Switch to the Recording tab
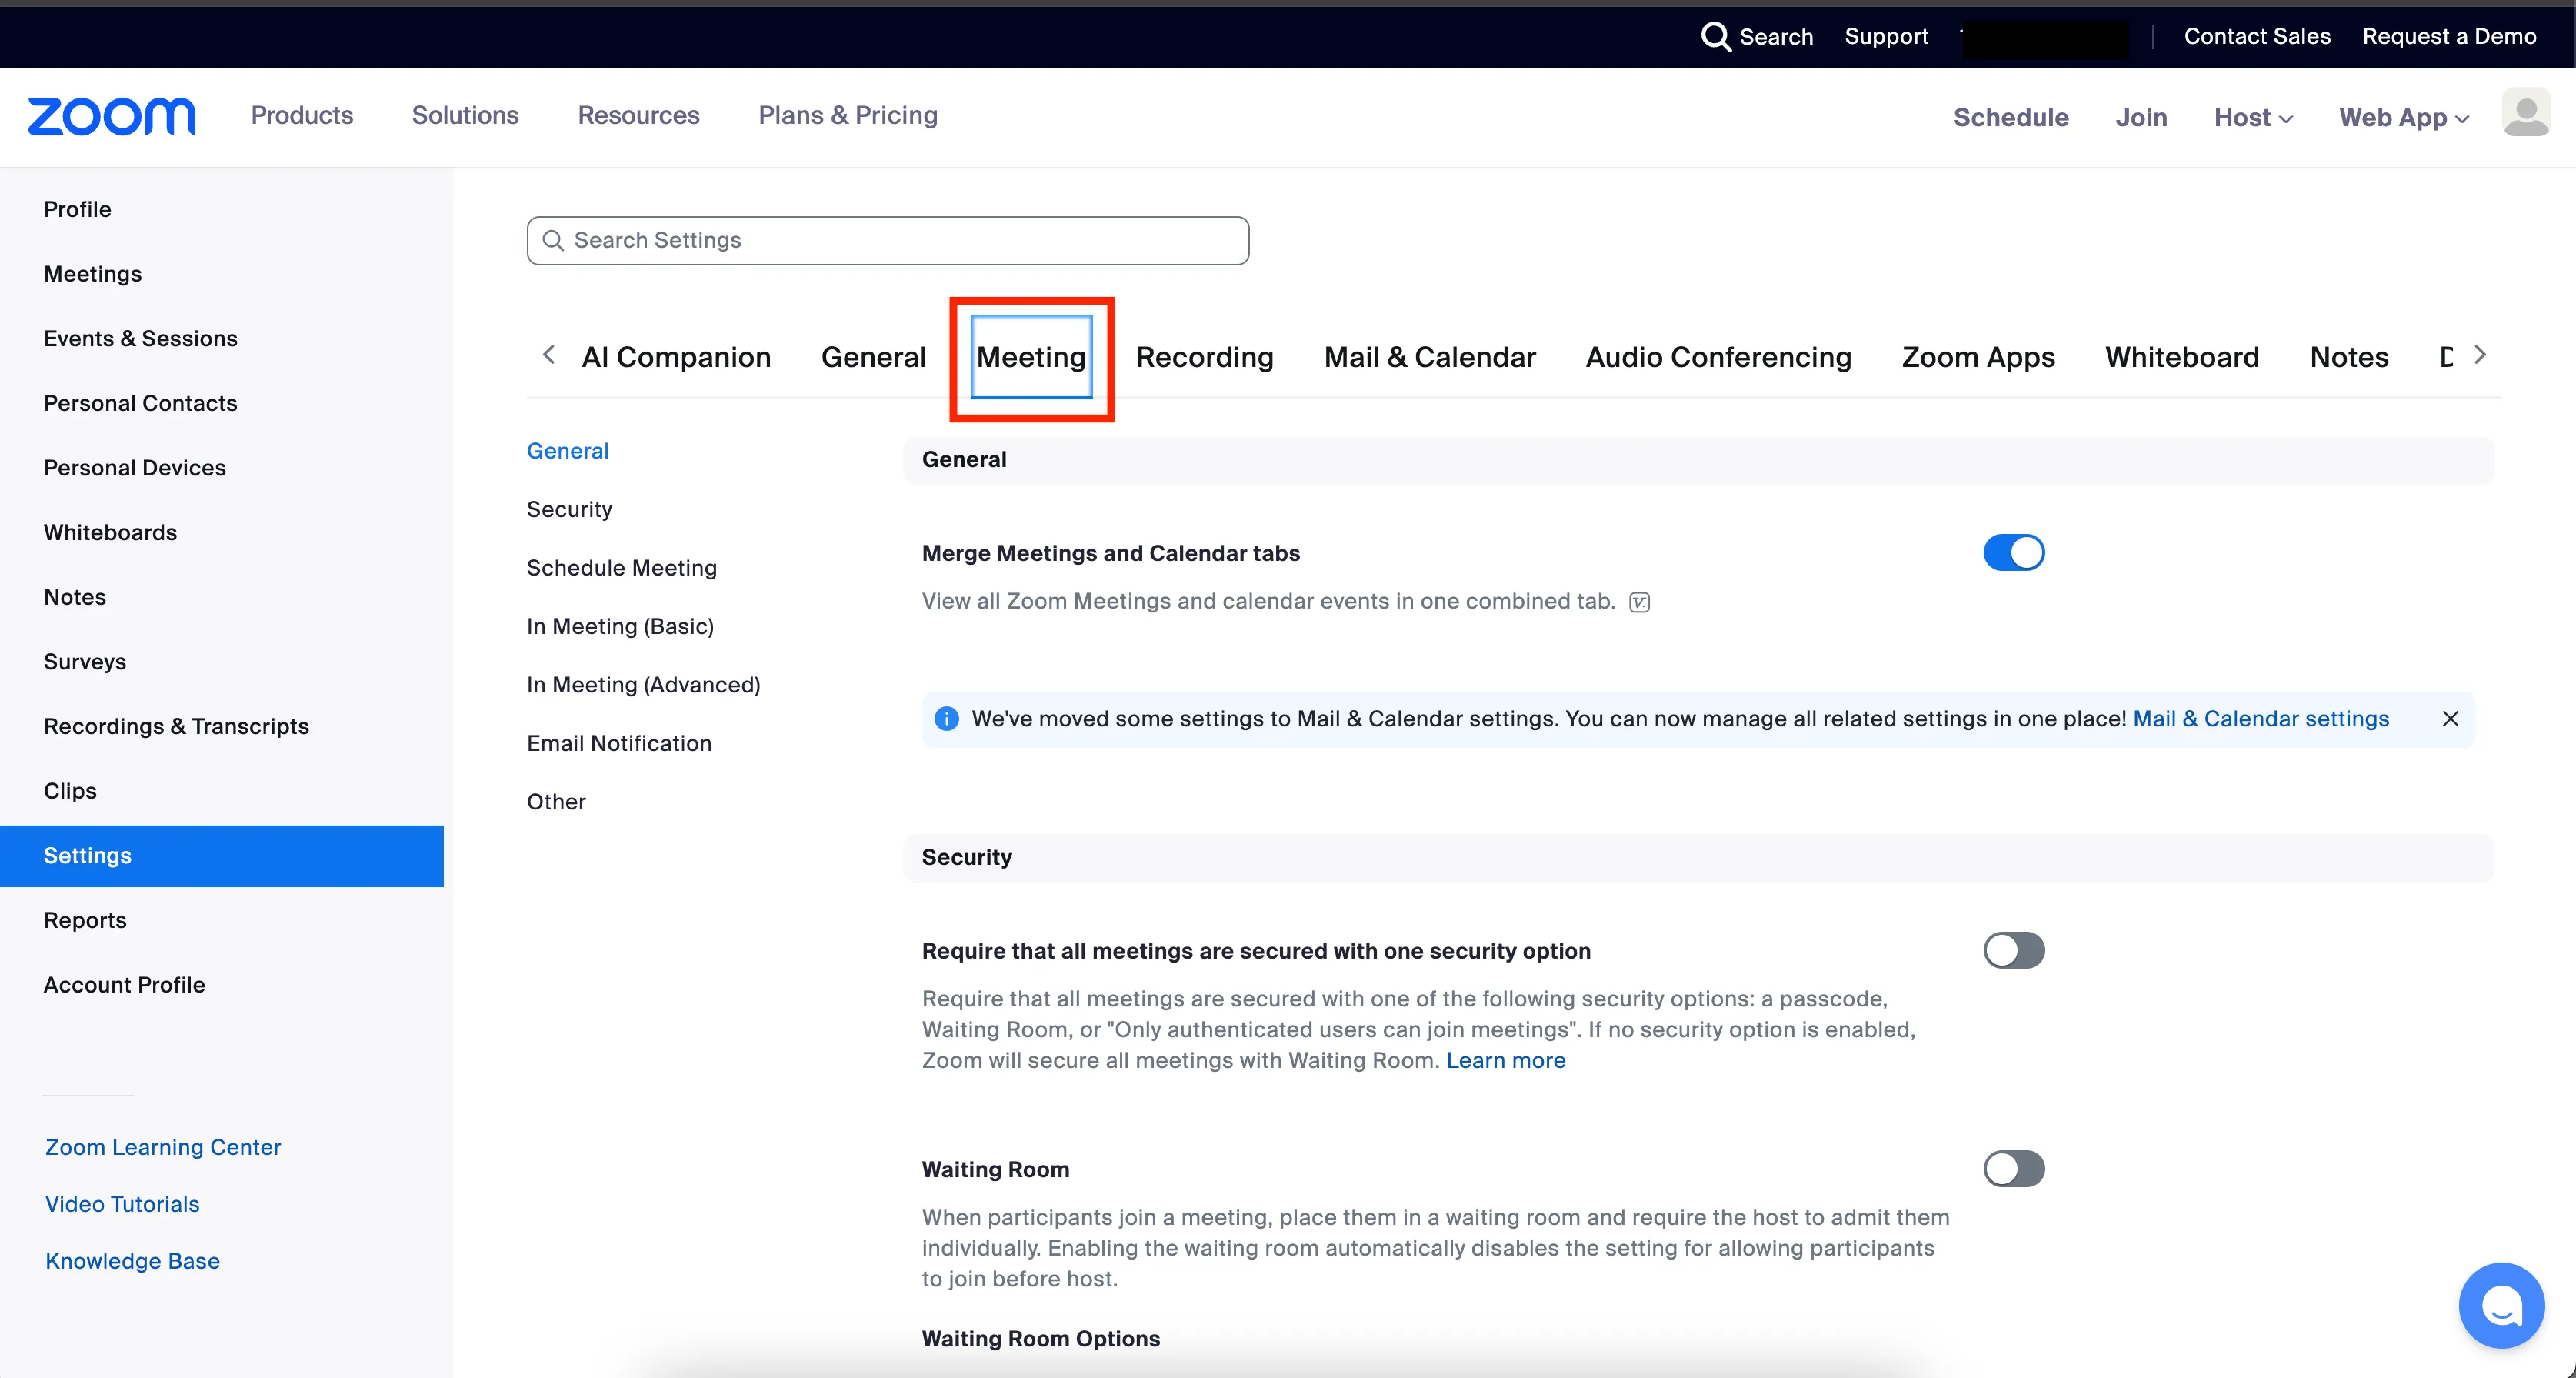Viewport: 2576px width, 1378px height. [1204, 357]
